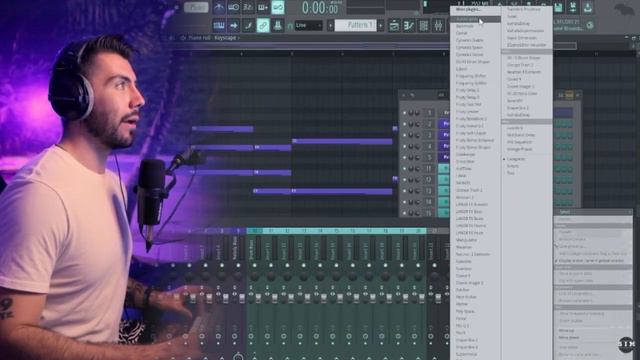The height and width of the screenshot is (360, 640).
Task: Toggle the mute LED of channel row 15
Action: (x=404, y=213)
